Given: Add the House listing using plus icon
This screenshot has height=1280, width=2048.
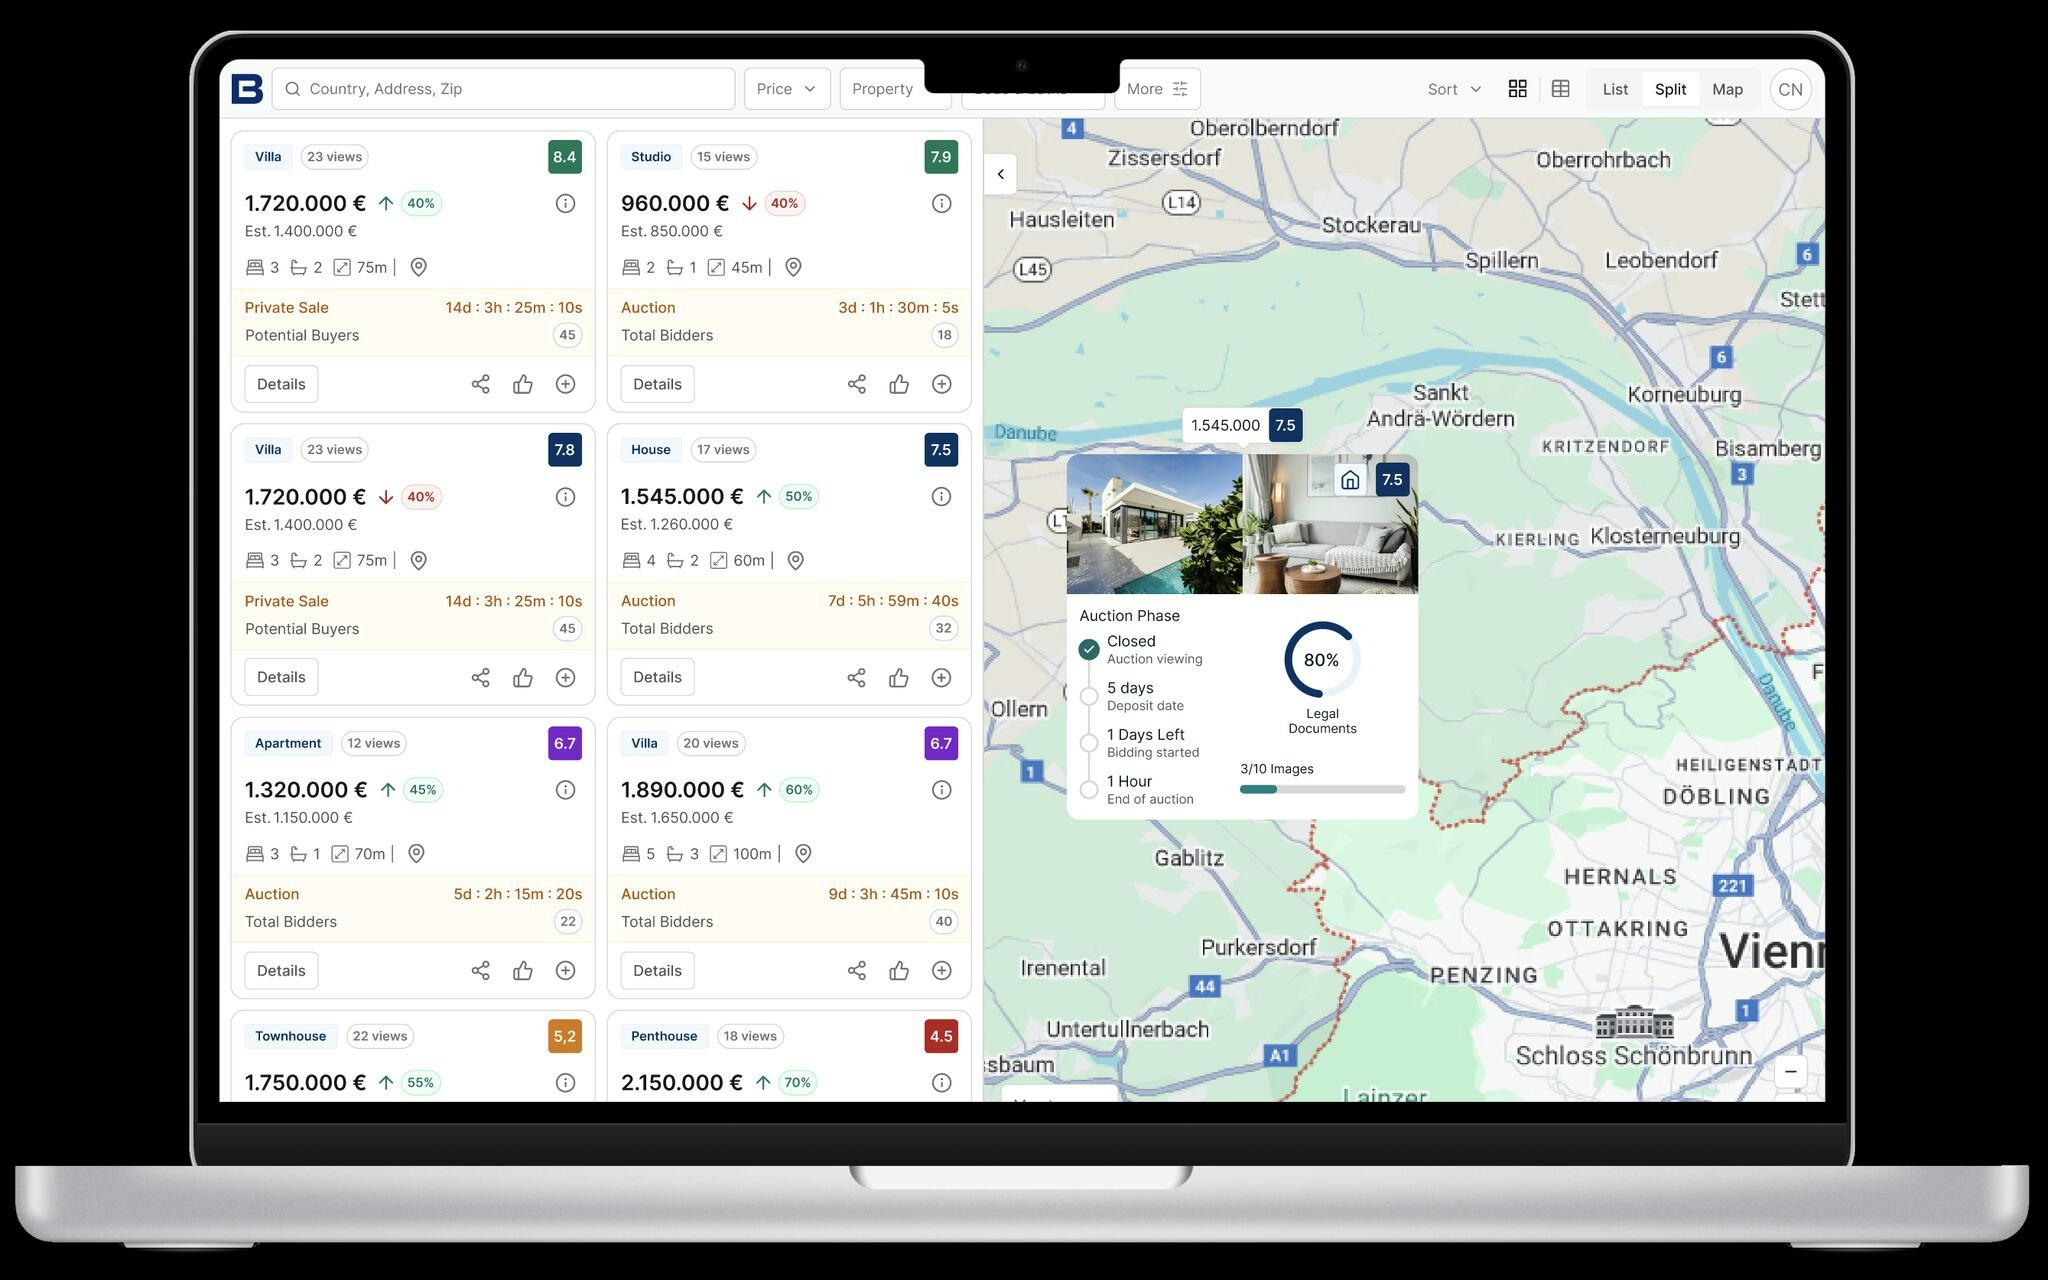Looking at the screenshot, I should click(x=941, y=677).
